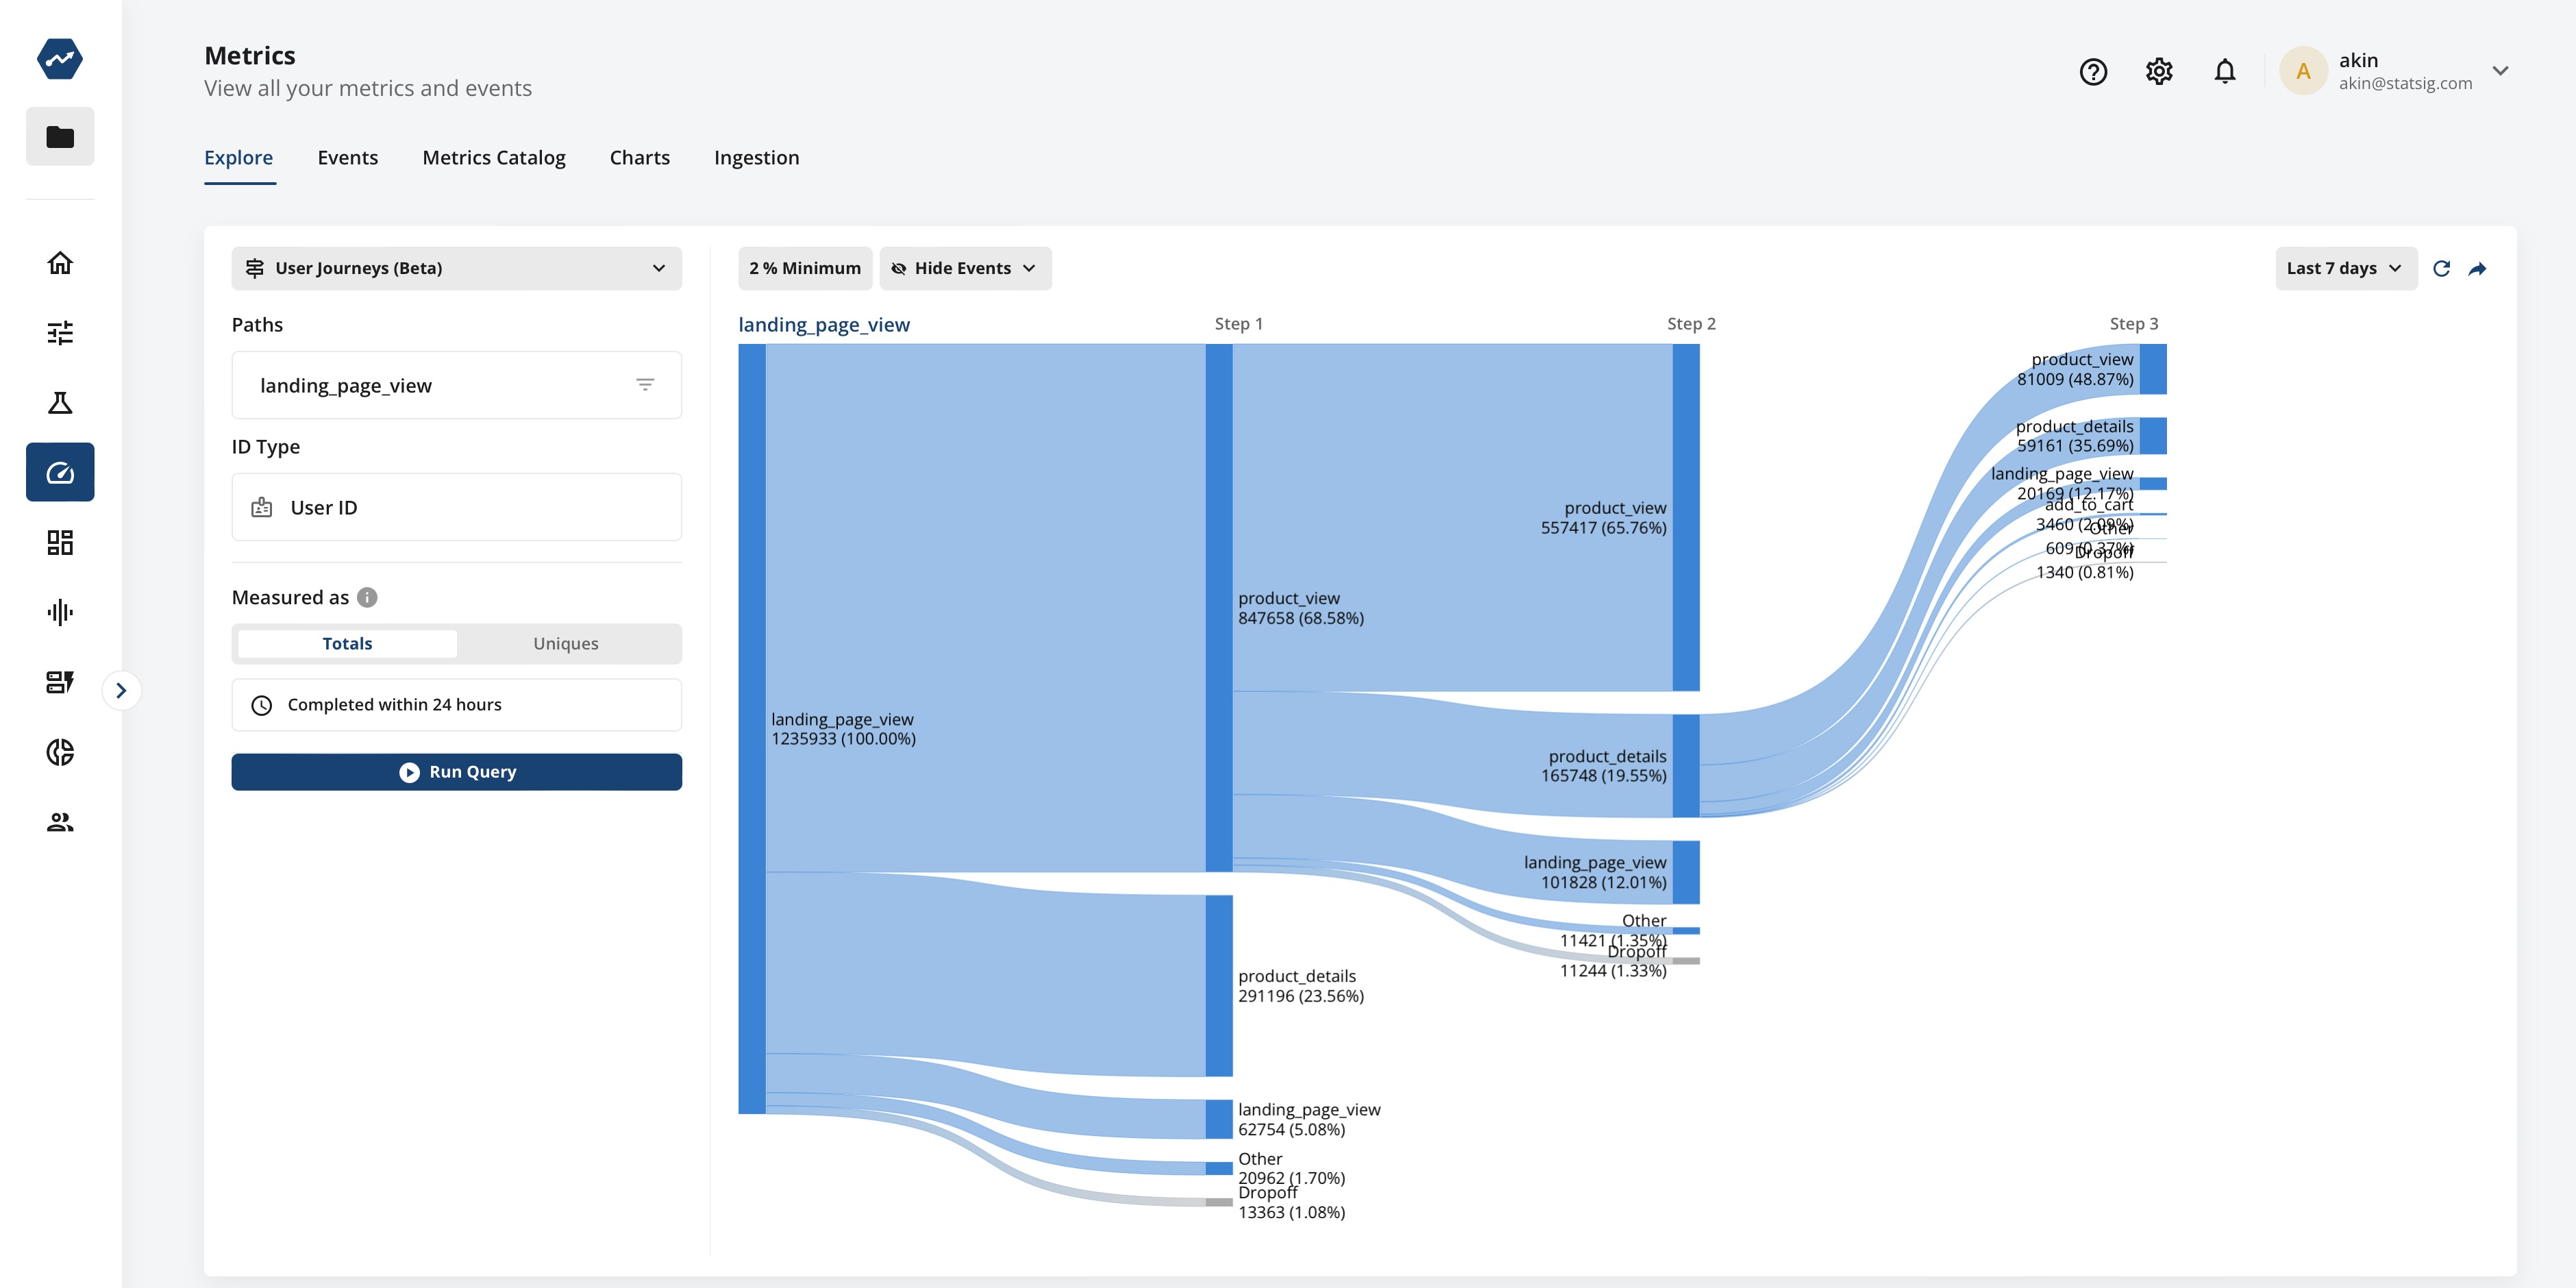Click the 'Step 2' column label
The image size is (2576, 1288).
tap(1691, 323)
